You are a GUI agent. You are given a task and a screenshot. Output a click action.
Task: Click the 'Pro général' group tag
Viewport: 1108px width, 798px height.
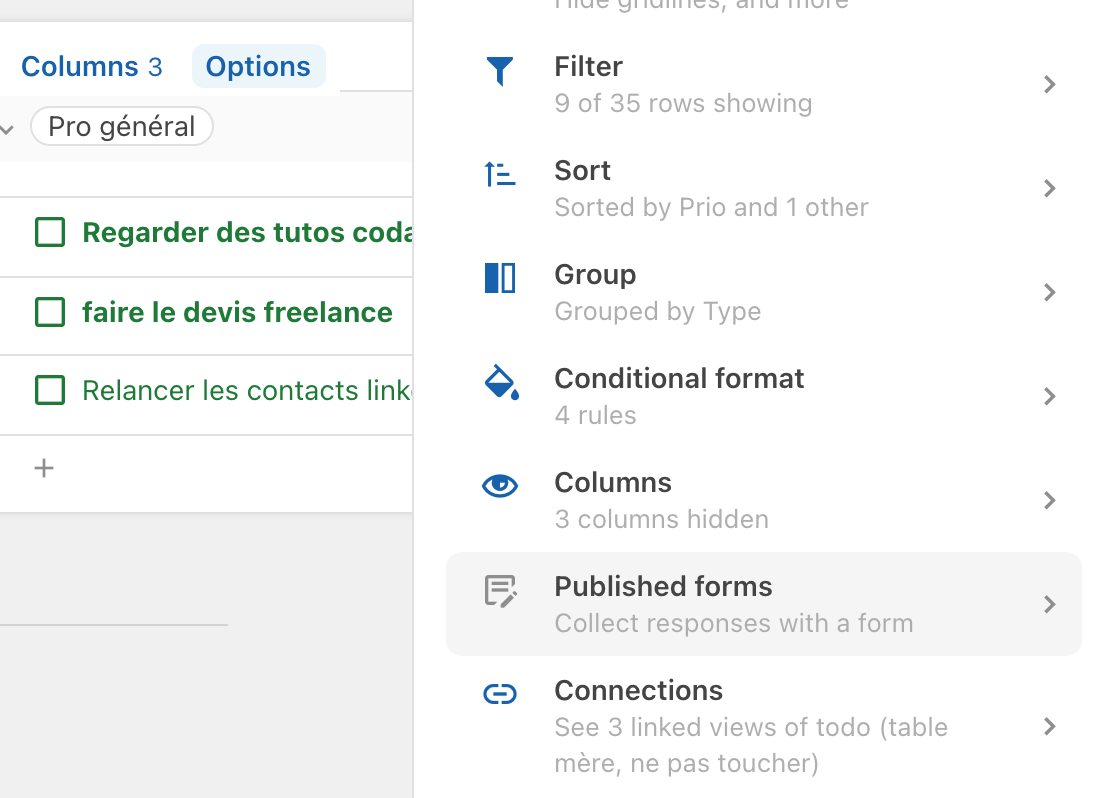[122, 127]
